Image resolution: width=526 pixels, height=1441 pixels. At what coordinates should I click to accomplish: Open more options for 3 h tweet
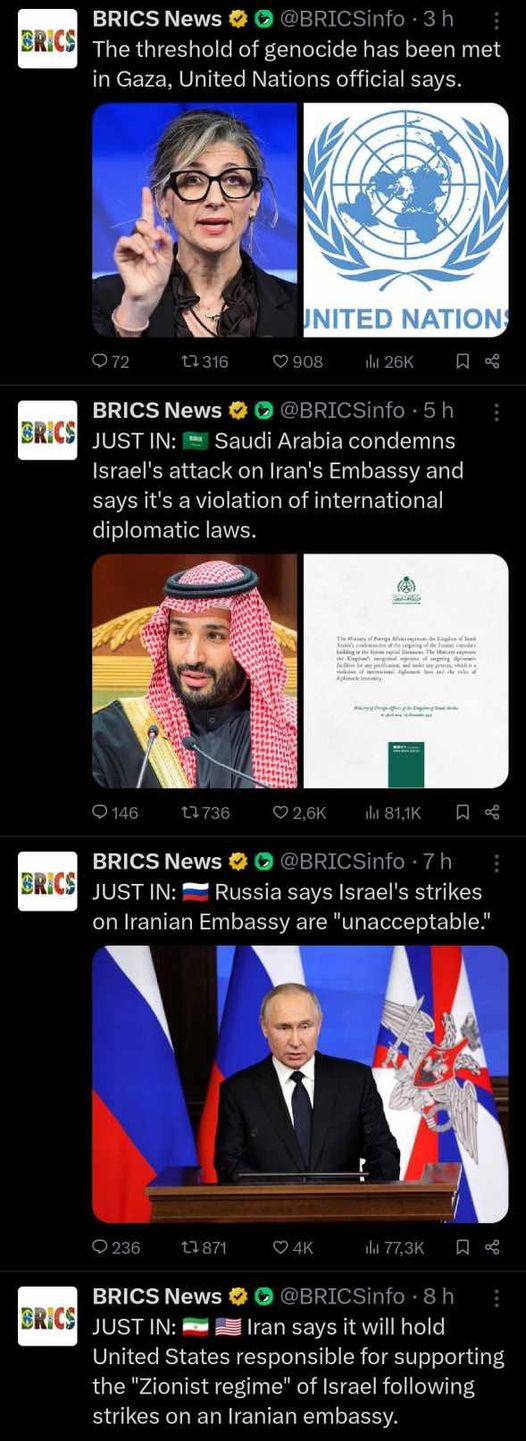point(498,20)
